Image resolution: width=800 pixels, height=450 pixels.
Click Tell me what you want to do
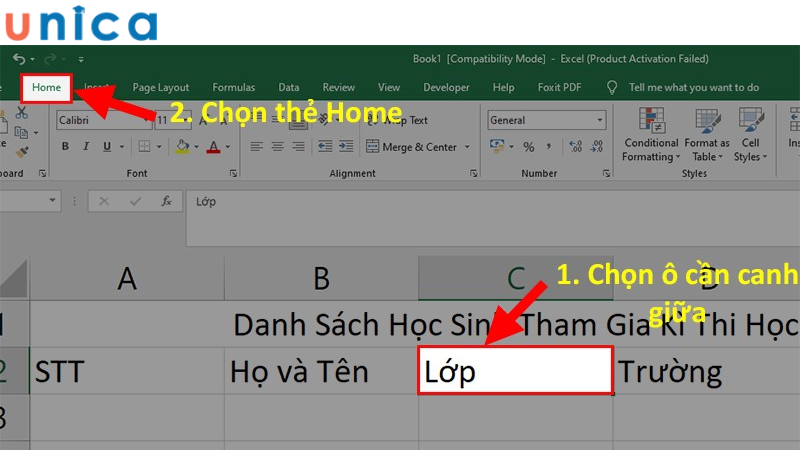tap(694, 88)
